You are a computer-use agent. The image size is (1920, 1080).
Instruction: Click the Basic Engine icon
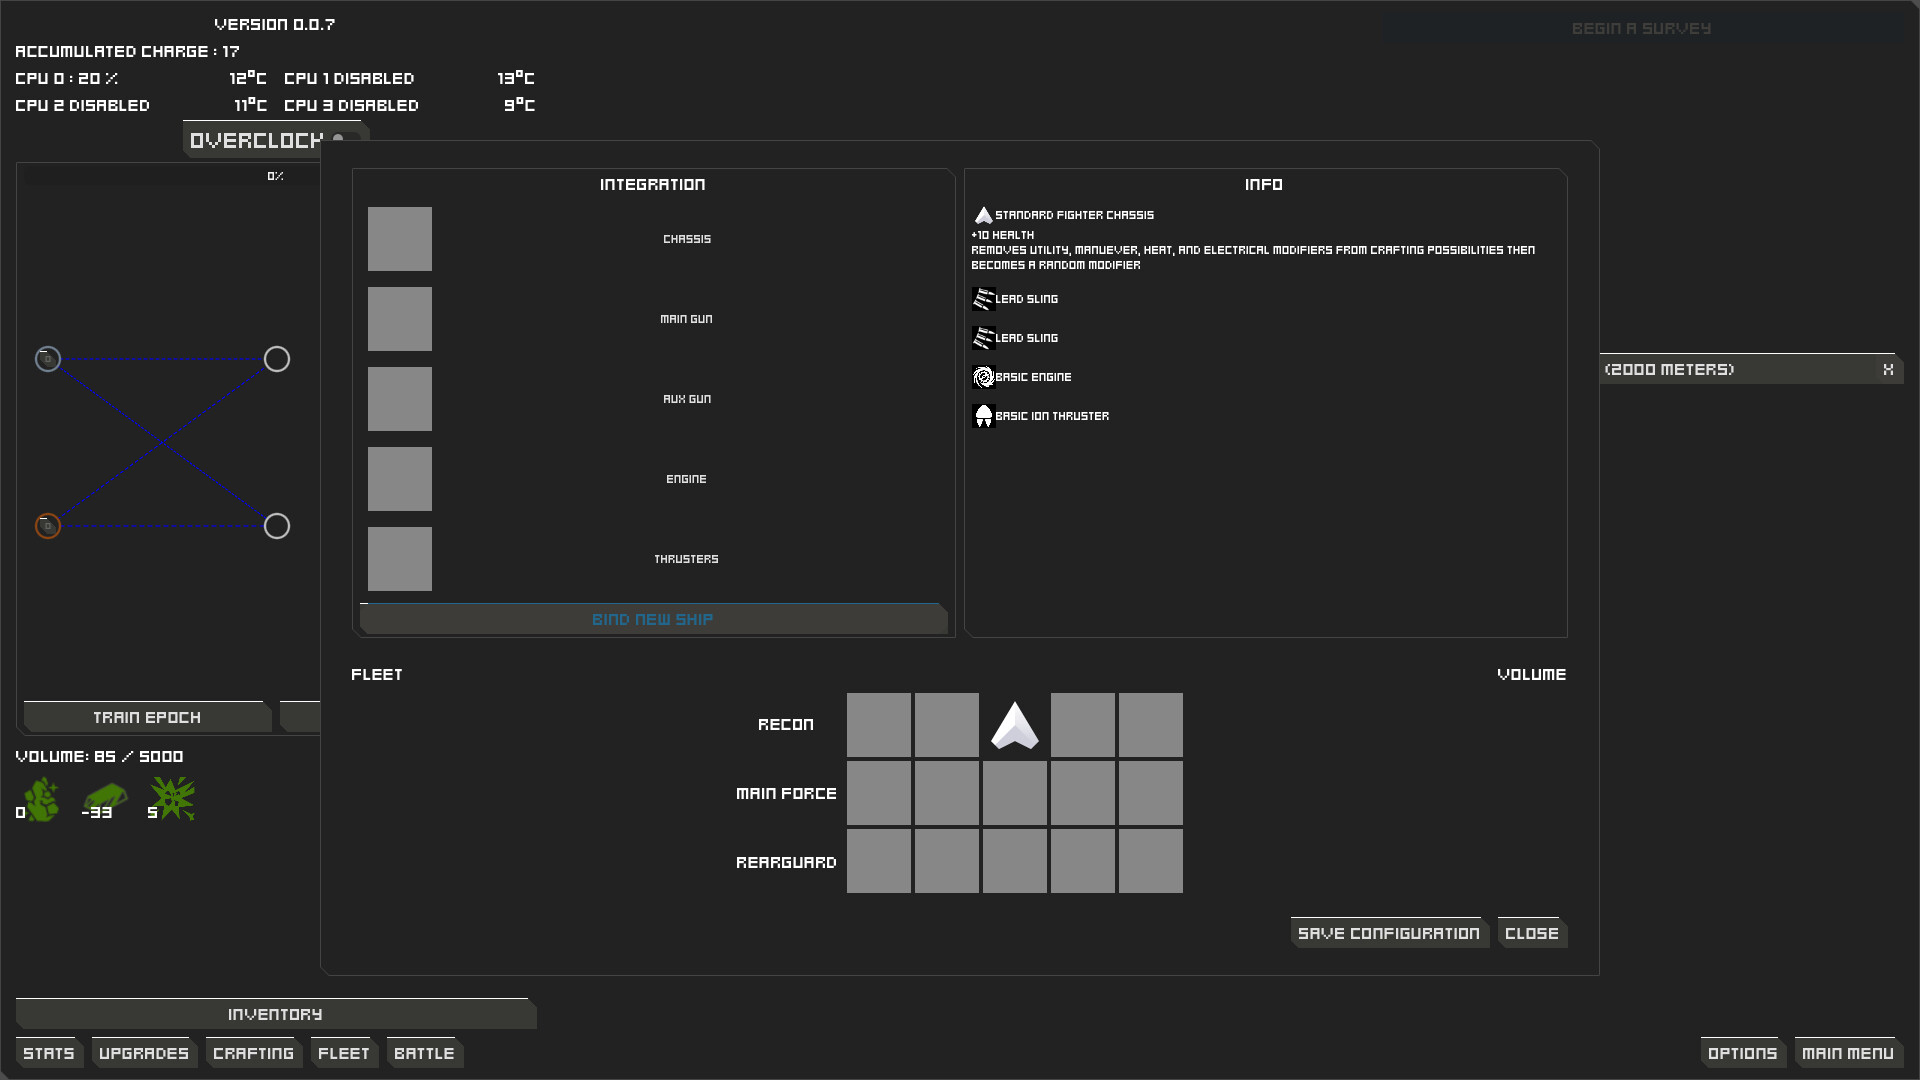(x=983, y=377)
